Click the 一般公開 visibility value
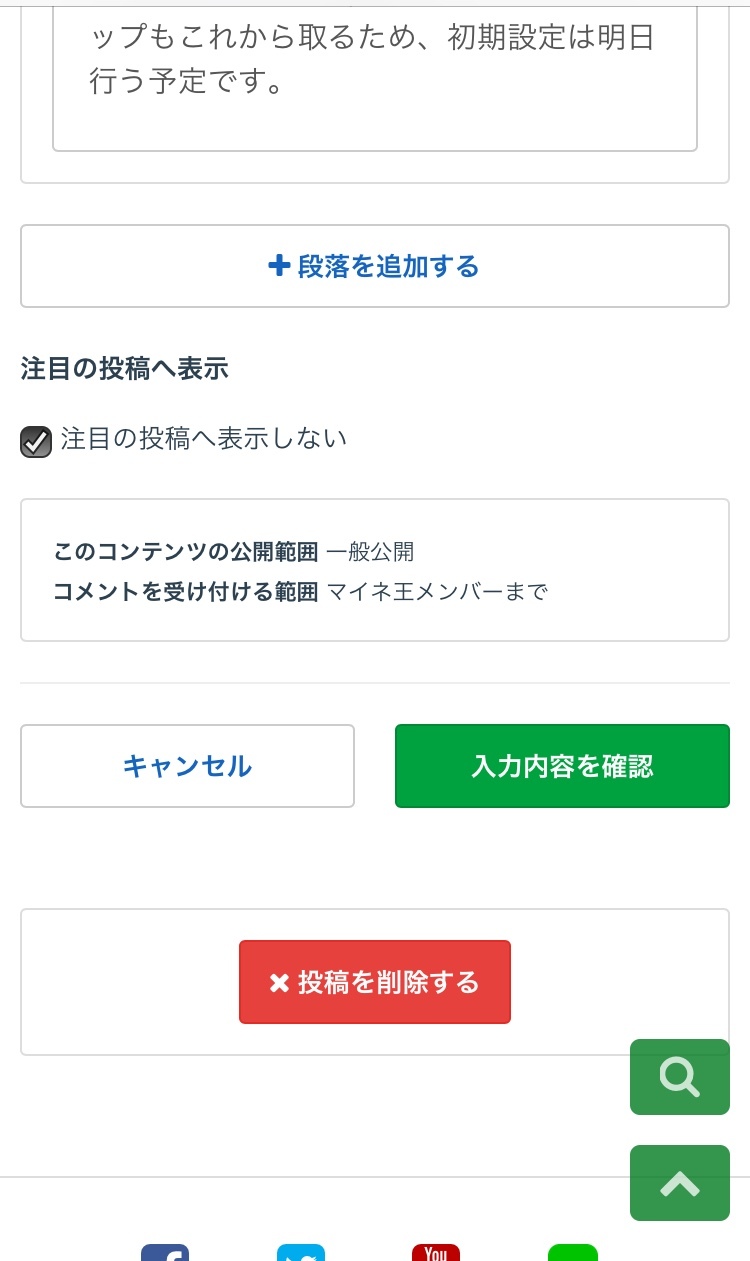This screenshot has width=750, height=1261. [370, 551]
